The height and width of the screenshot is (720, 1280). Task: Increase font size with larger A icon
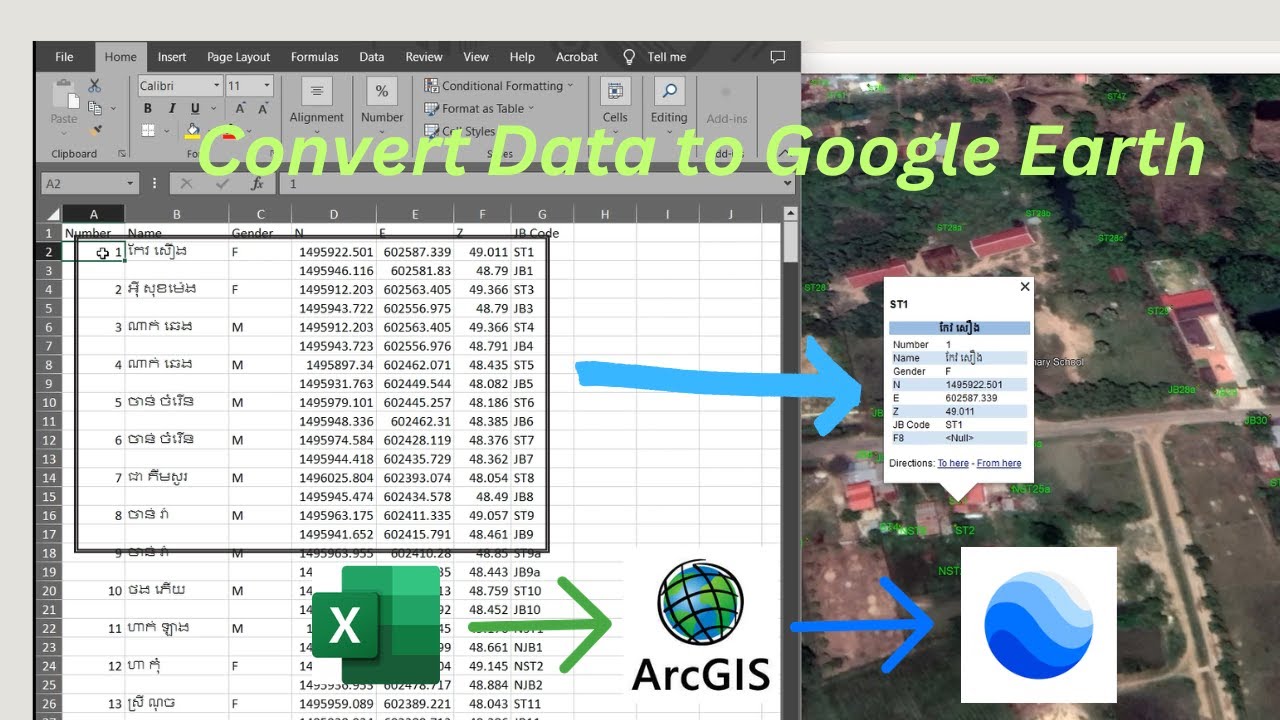240,109
